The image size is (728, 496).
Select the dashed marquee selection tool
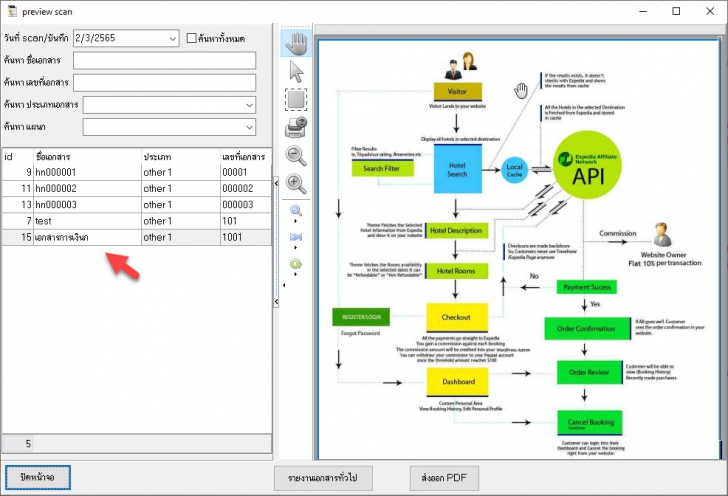pyautogui.click(x=296, y=99)
